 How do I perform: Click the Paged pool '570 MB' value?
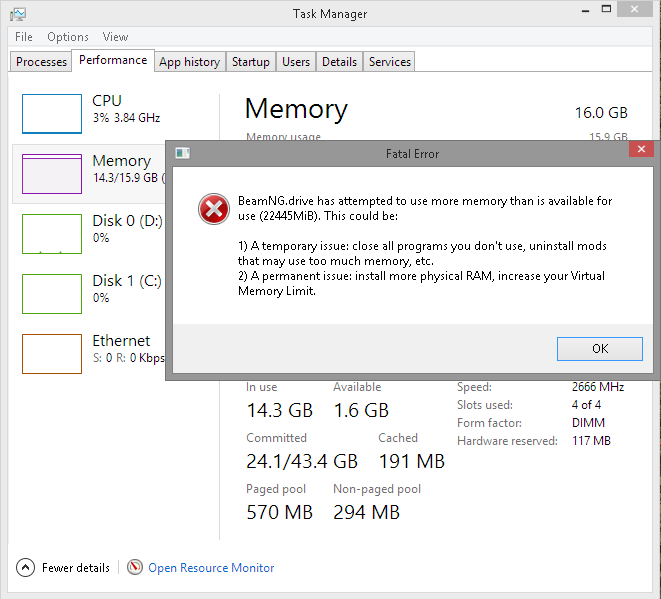click(x=279, y=512)
